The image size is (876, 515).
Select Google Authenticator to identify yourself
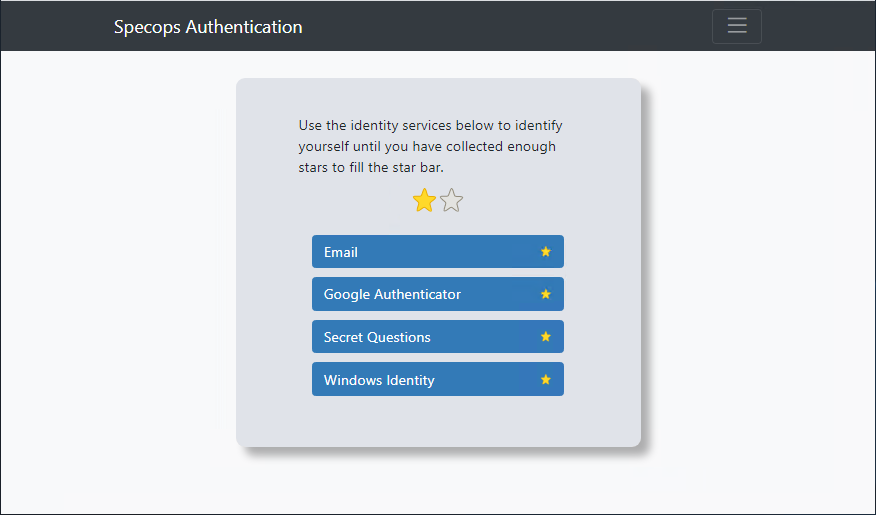[x=437, y=294]
